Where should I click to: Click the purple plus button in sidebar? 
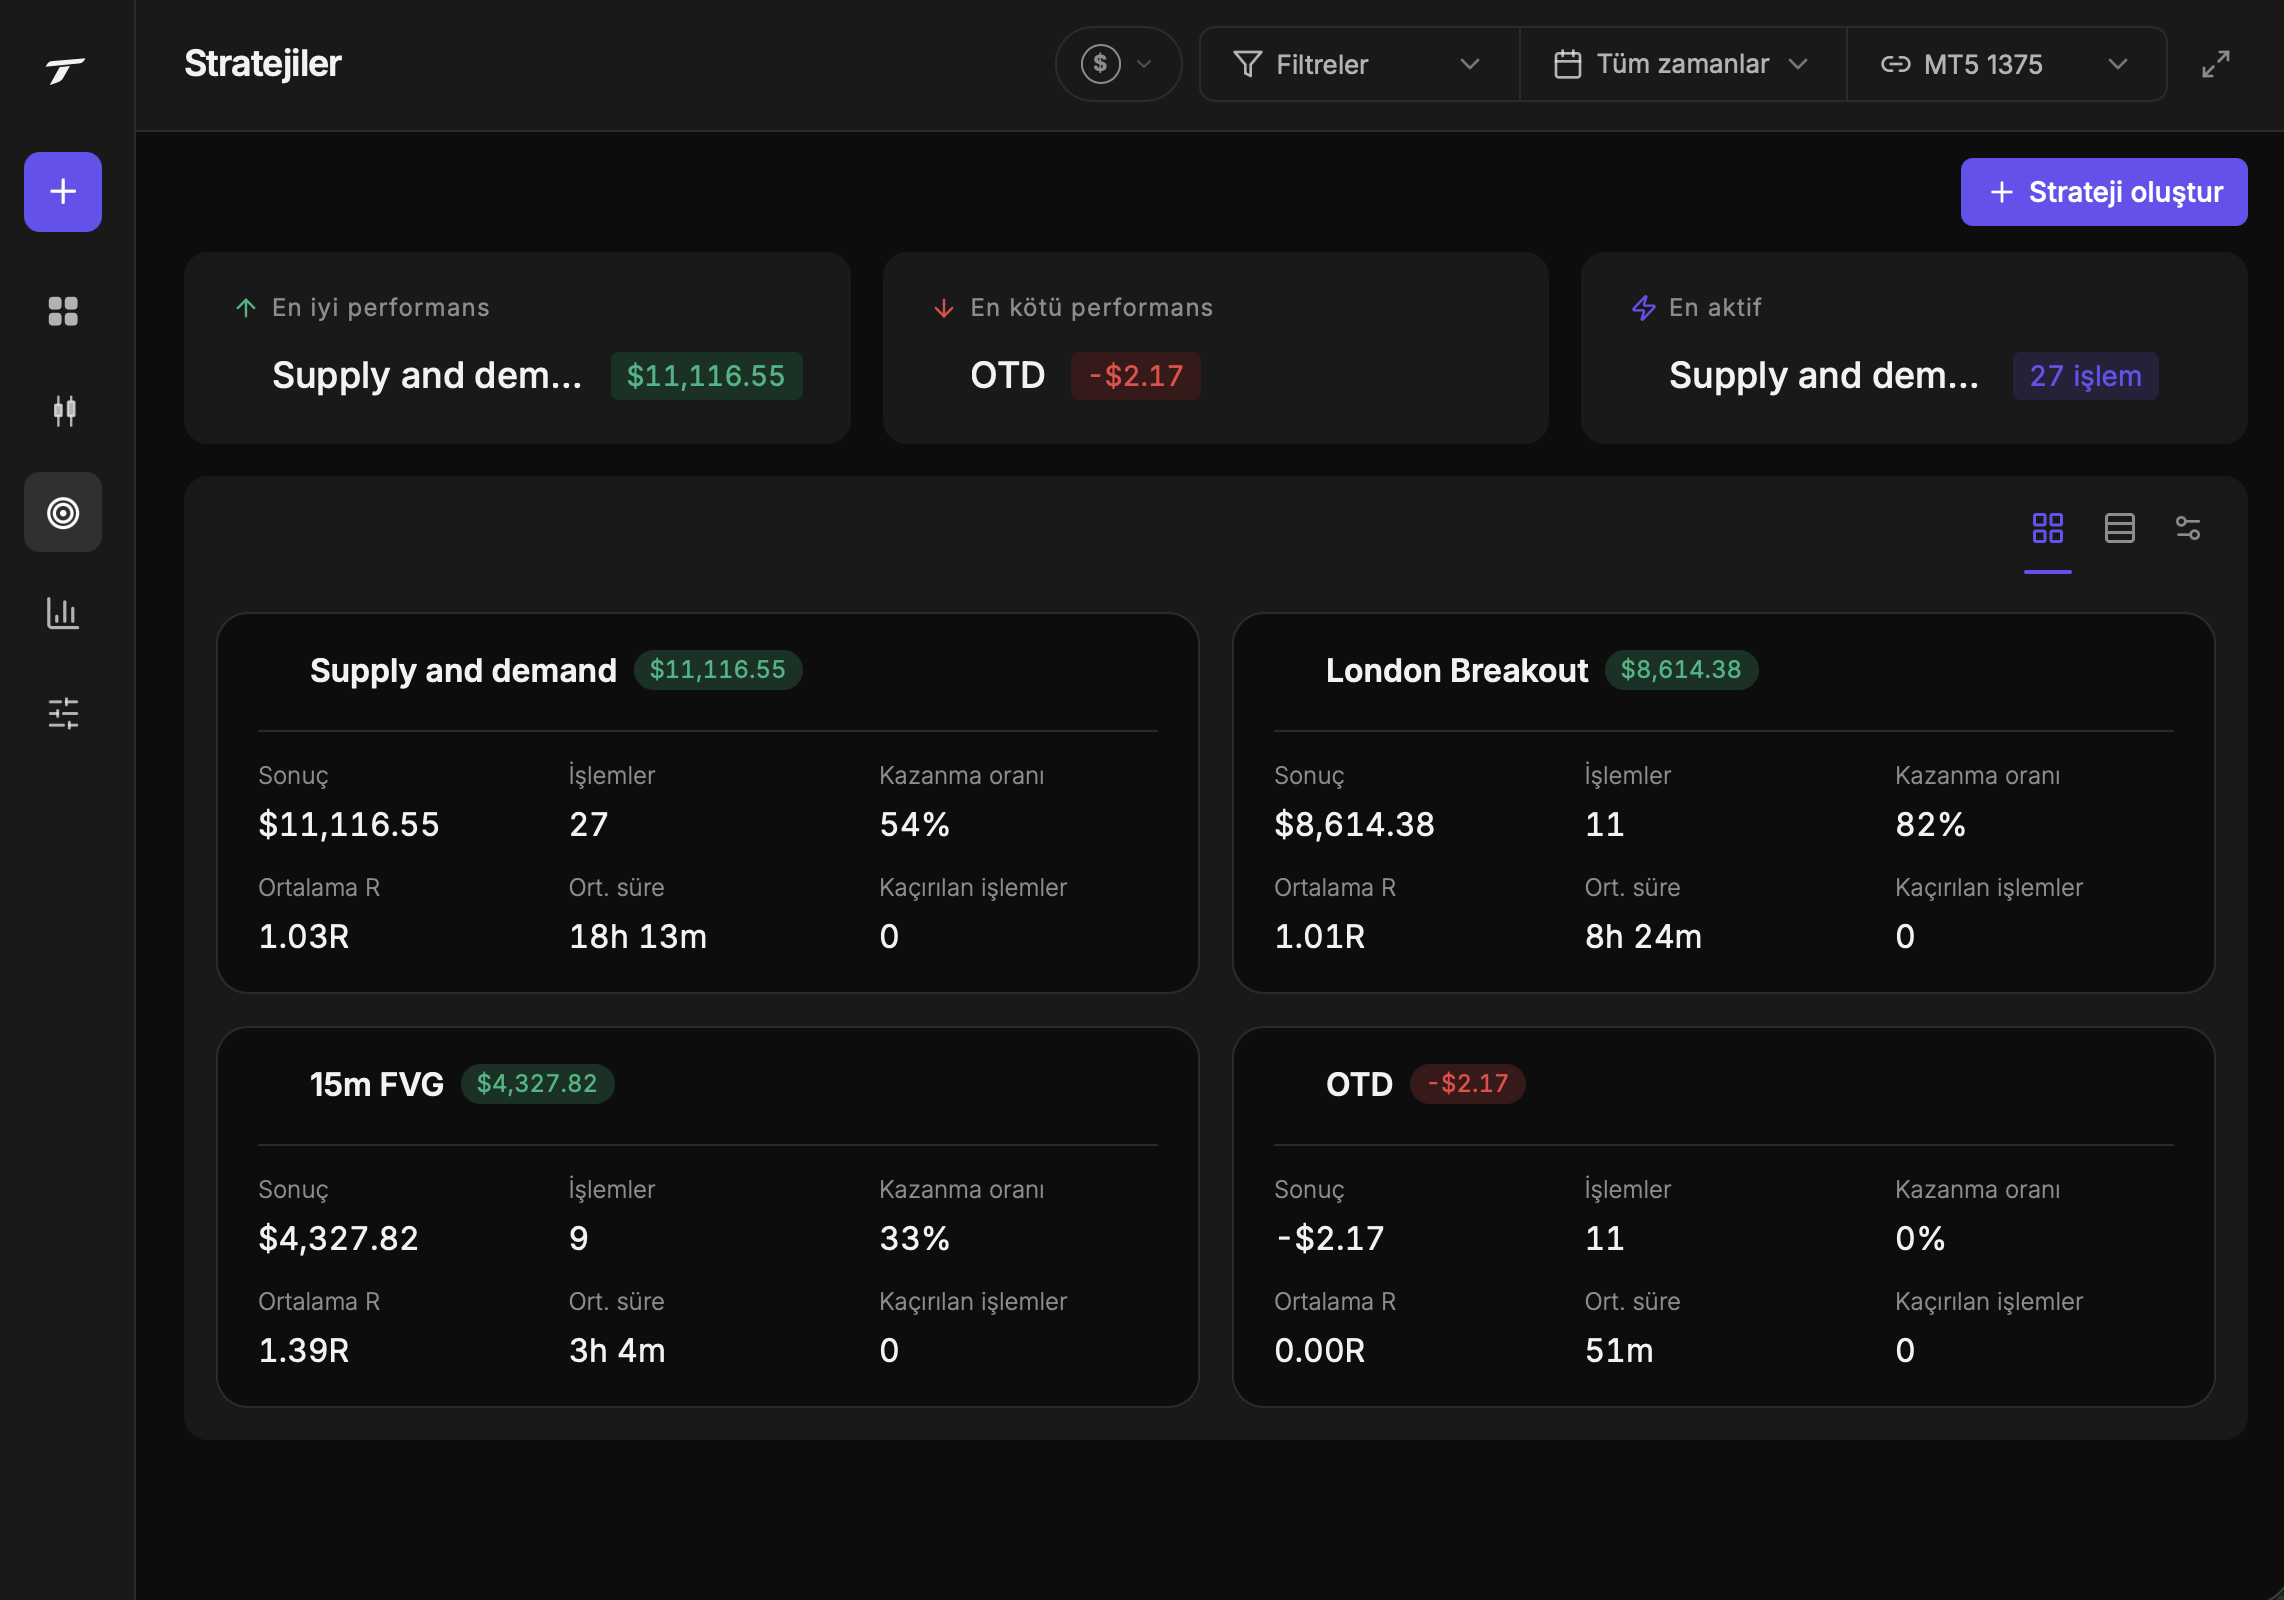63,192
